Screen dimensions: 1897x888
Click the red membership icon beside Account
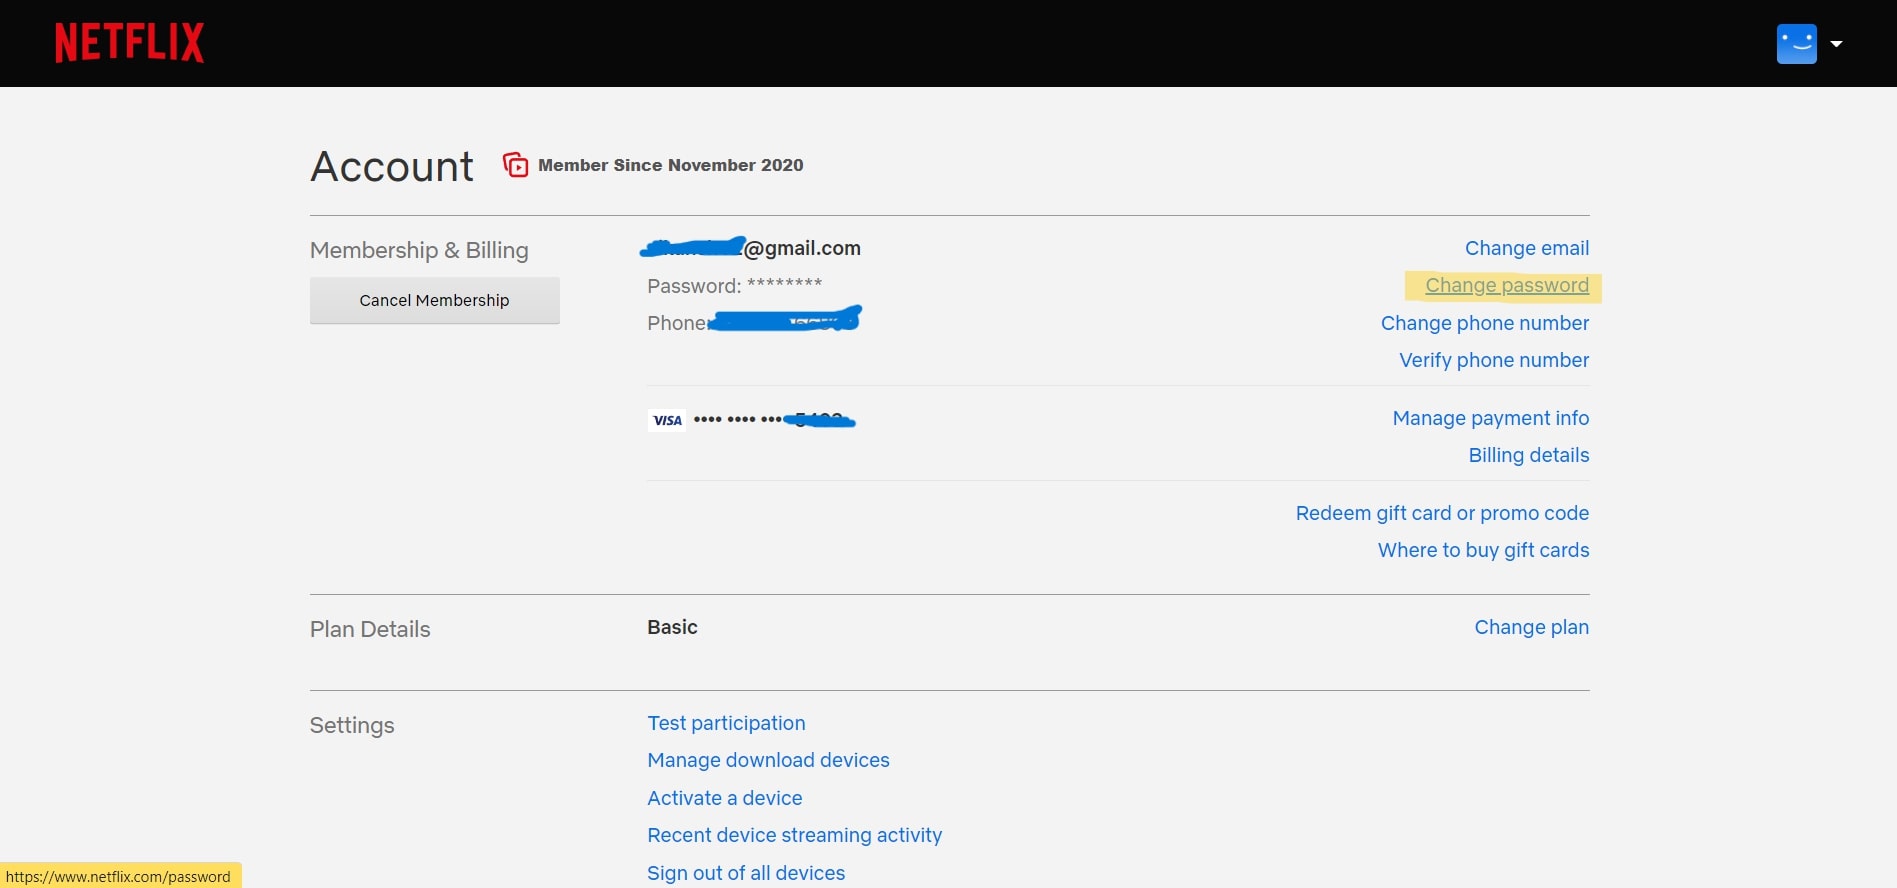click(515, 165)
